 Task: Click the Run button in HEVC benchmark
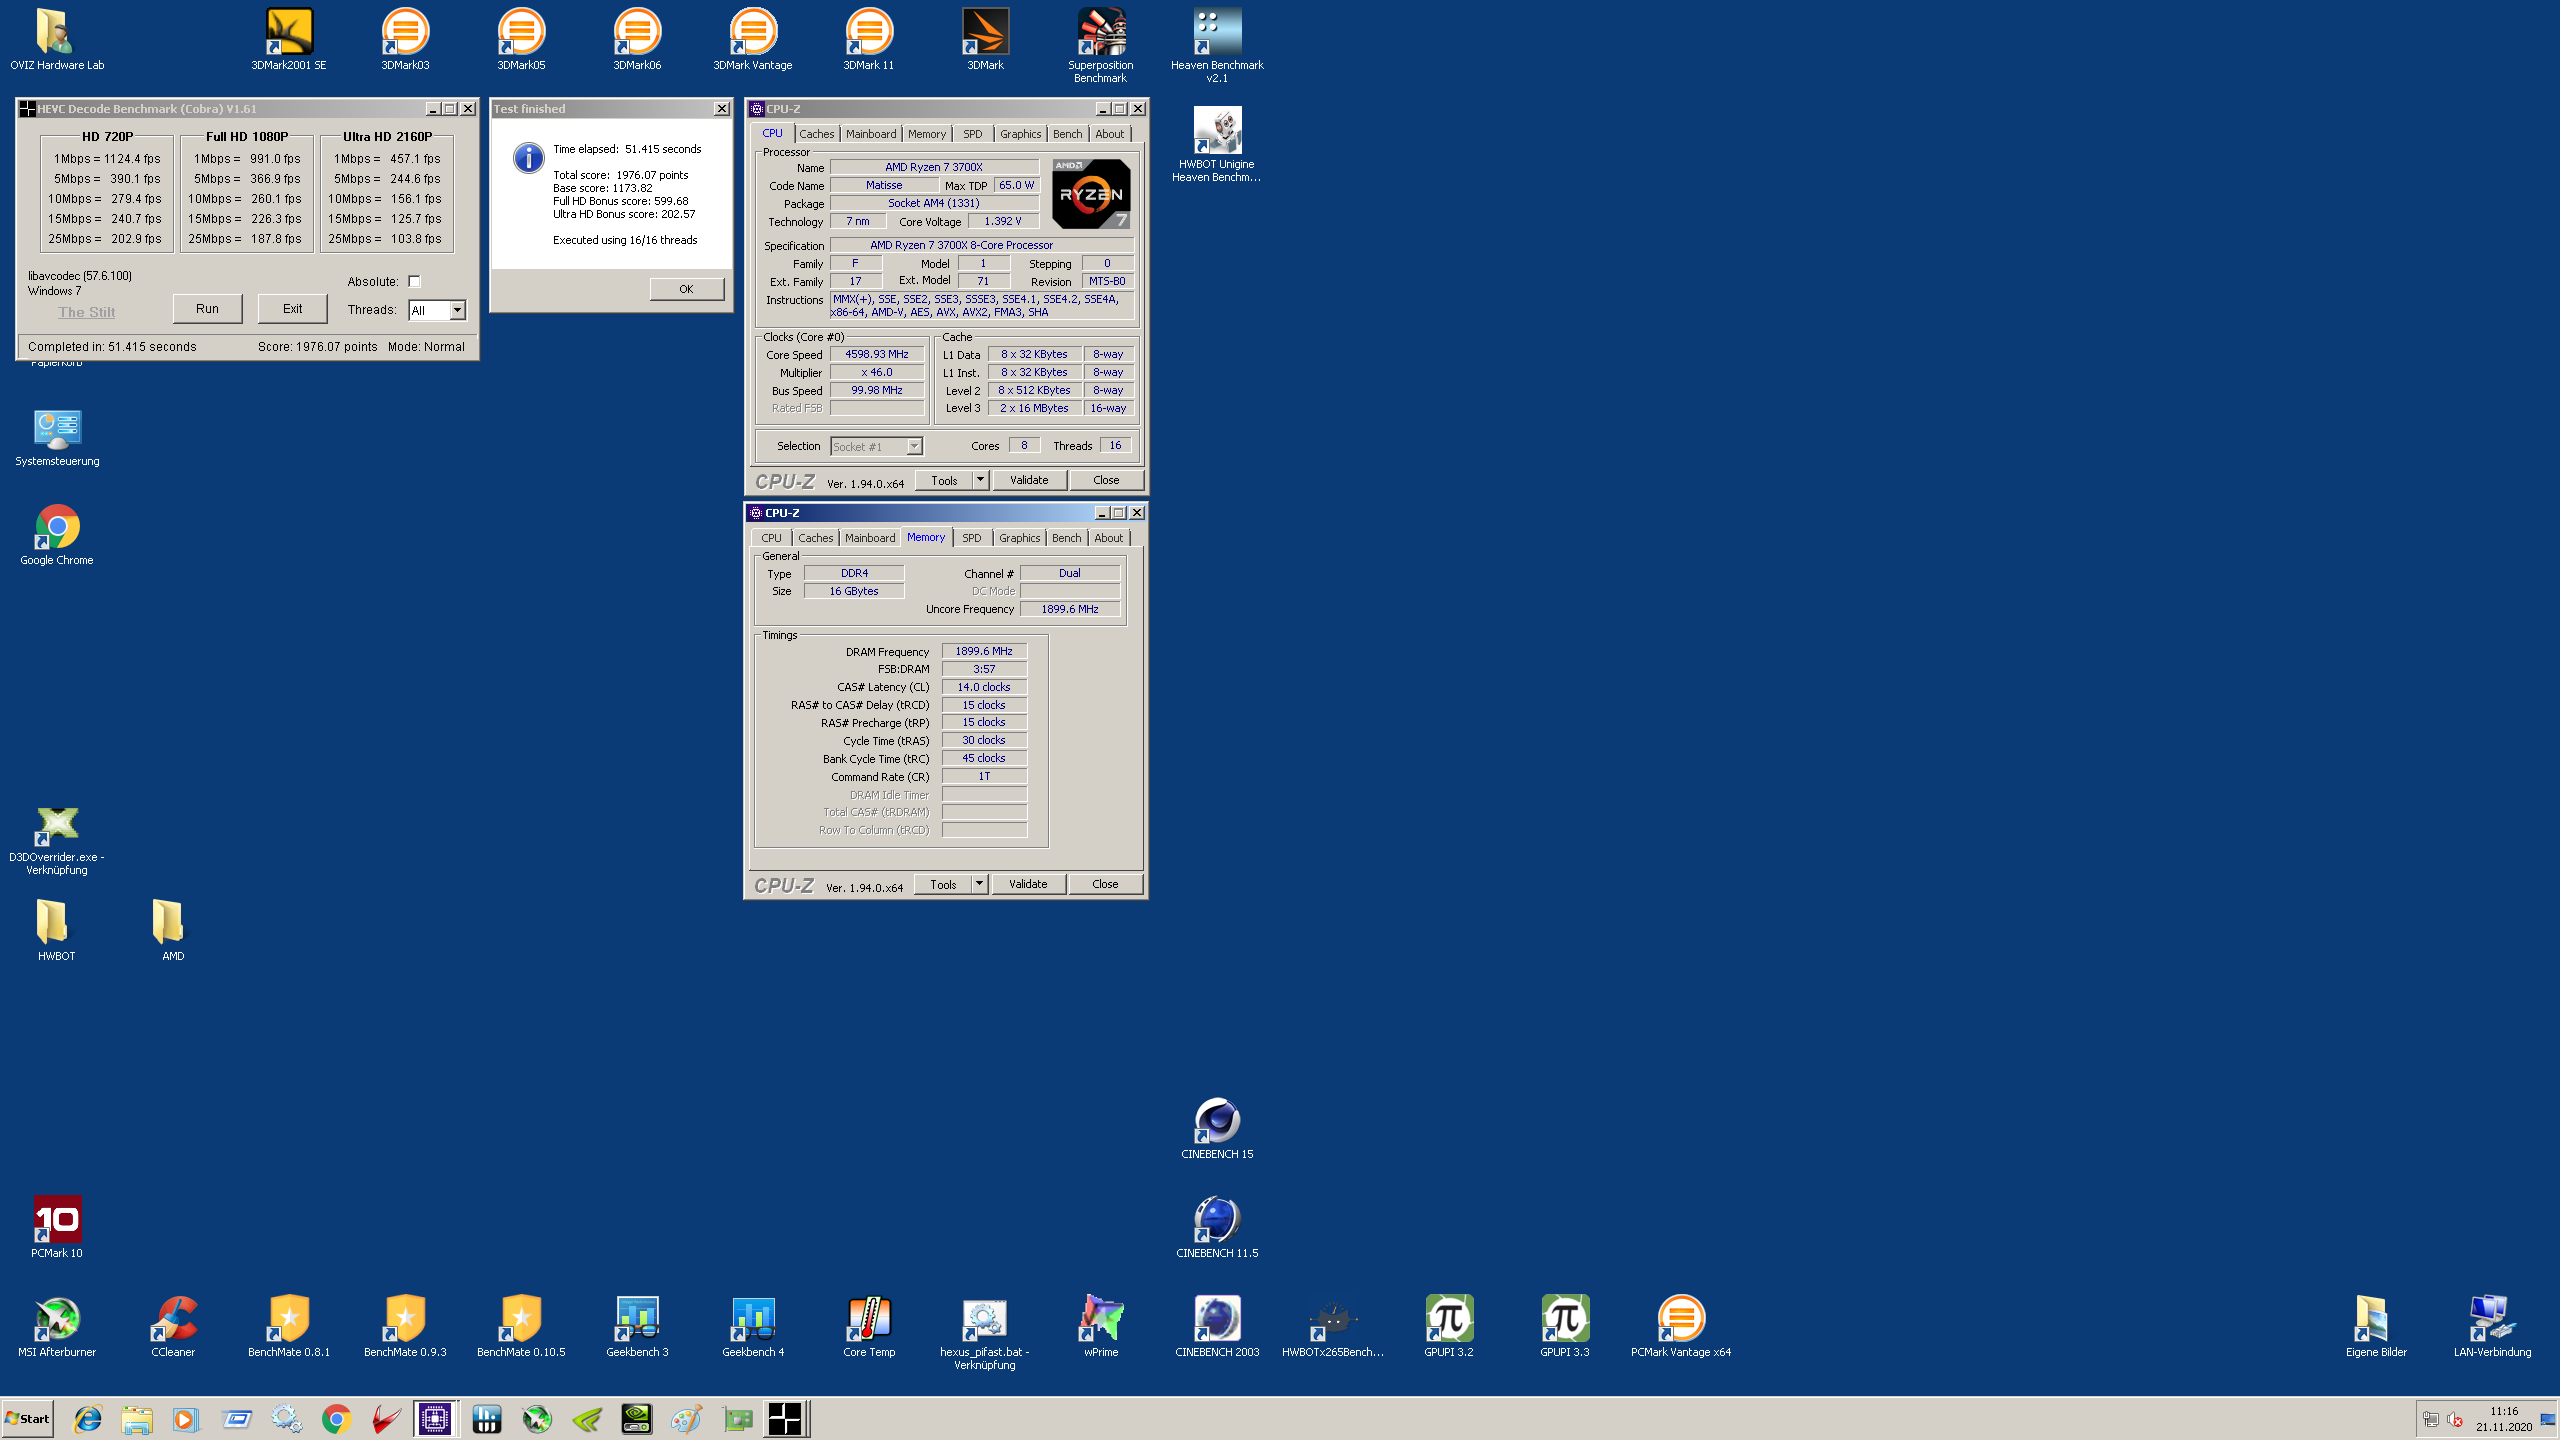point(207,309)
